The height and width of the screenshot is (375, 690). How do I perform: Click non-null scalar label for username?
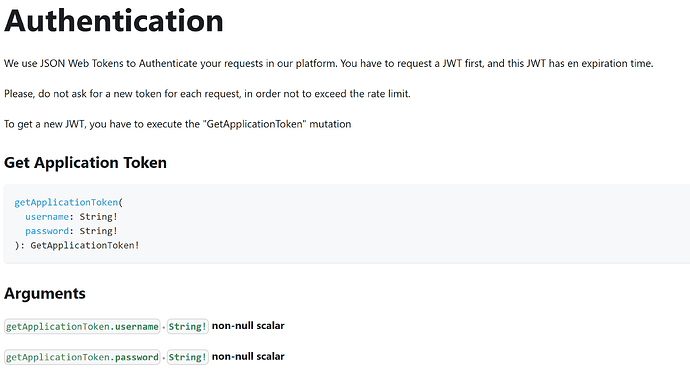tap(248, 326)
